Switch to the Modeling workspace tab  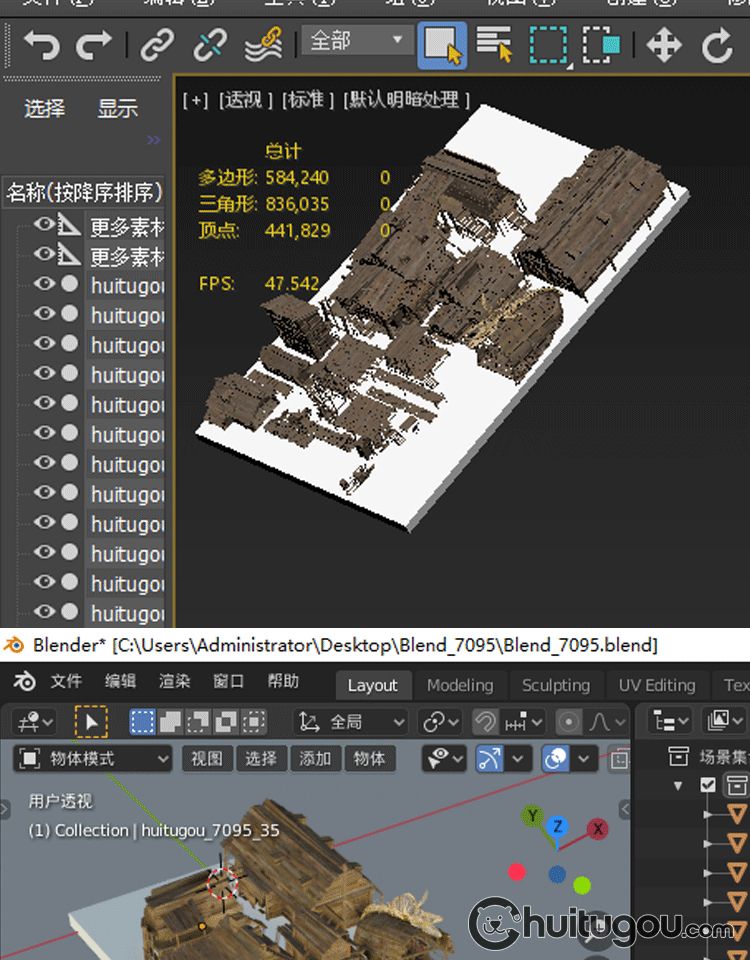(460, 685)
